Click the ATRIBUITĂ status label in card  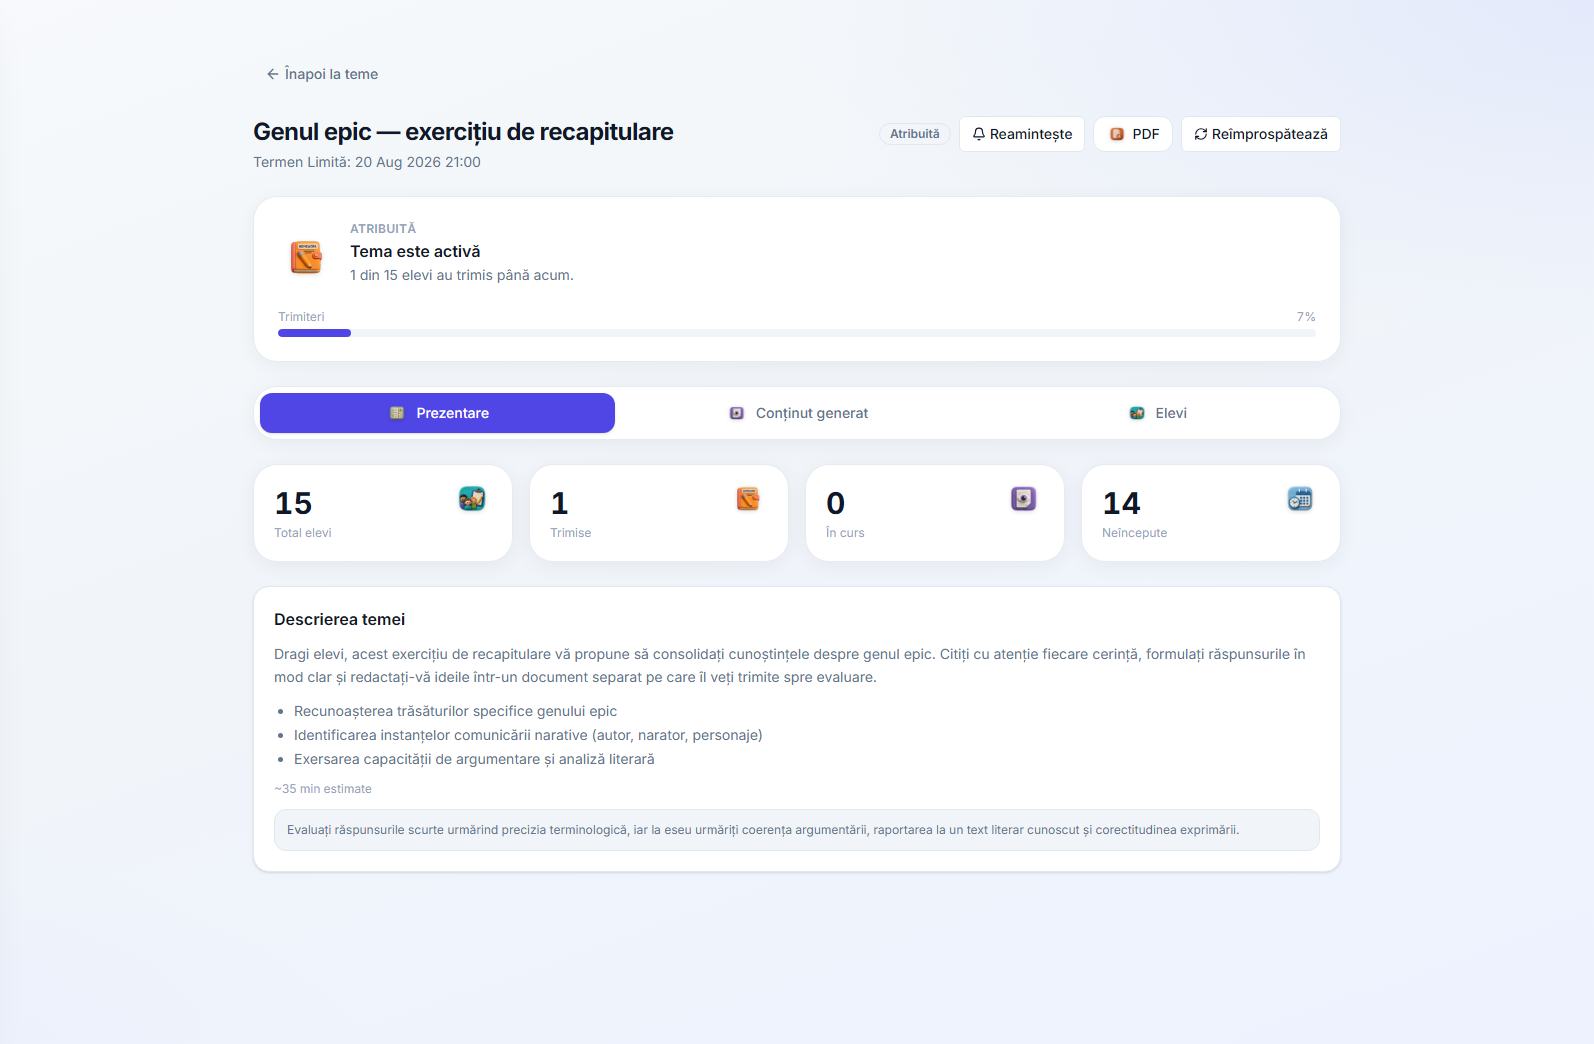click(x=383, y=229)
